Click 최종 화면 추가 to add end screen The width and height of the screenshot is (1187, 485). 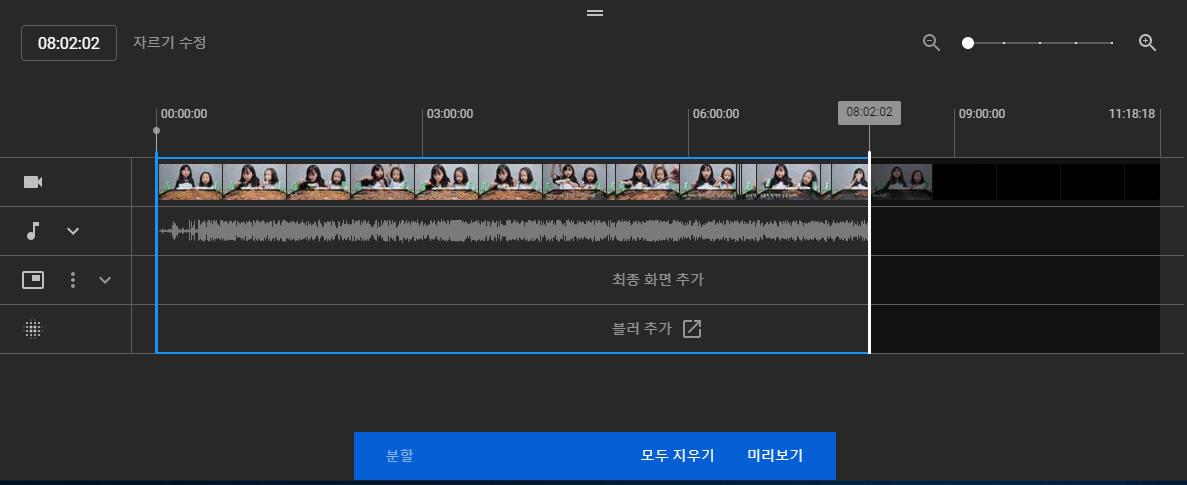(x=658, y=280)
